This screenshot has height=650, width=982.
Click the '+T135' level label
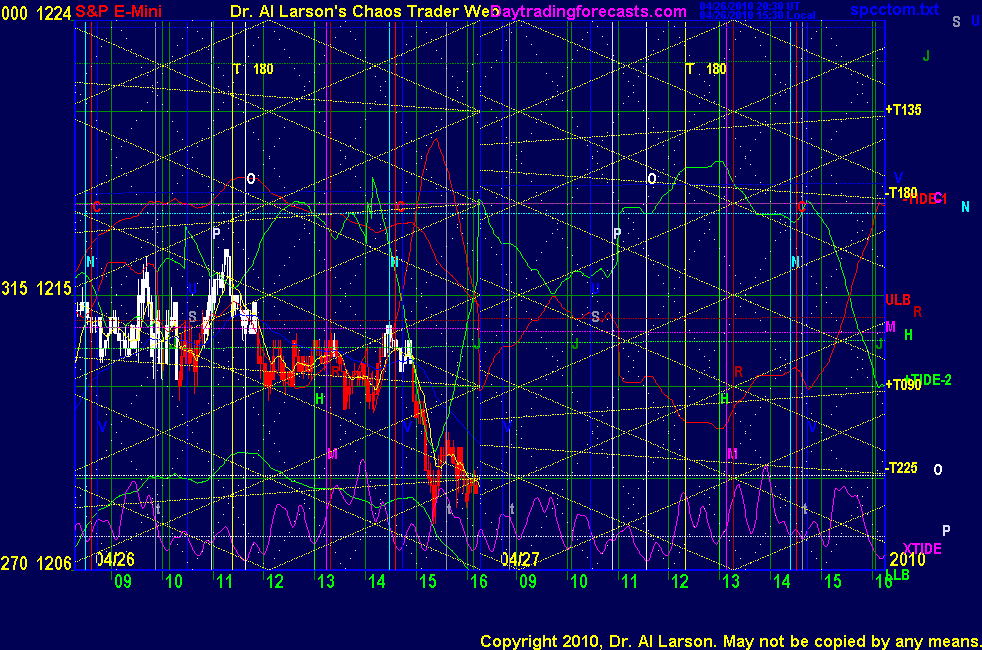903,110
